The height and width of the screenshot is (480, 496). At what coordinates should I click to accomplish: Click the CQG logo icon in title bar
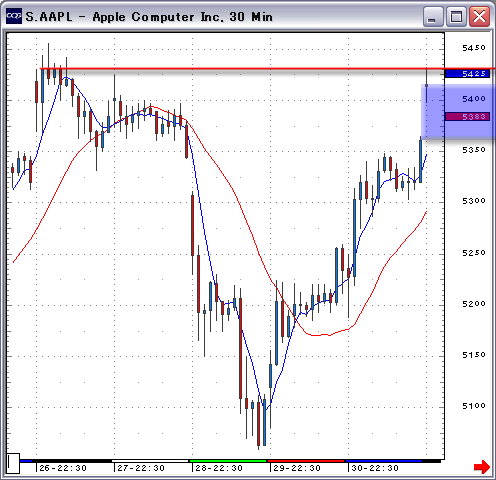pos(14,16)
